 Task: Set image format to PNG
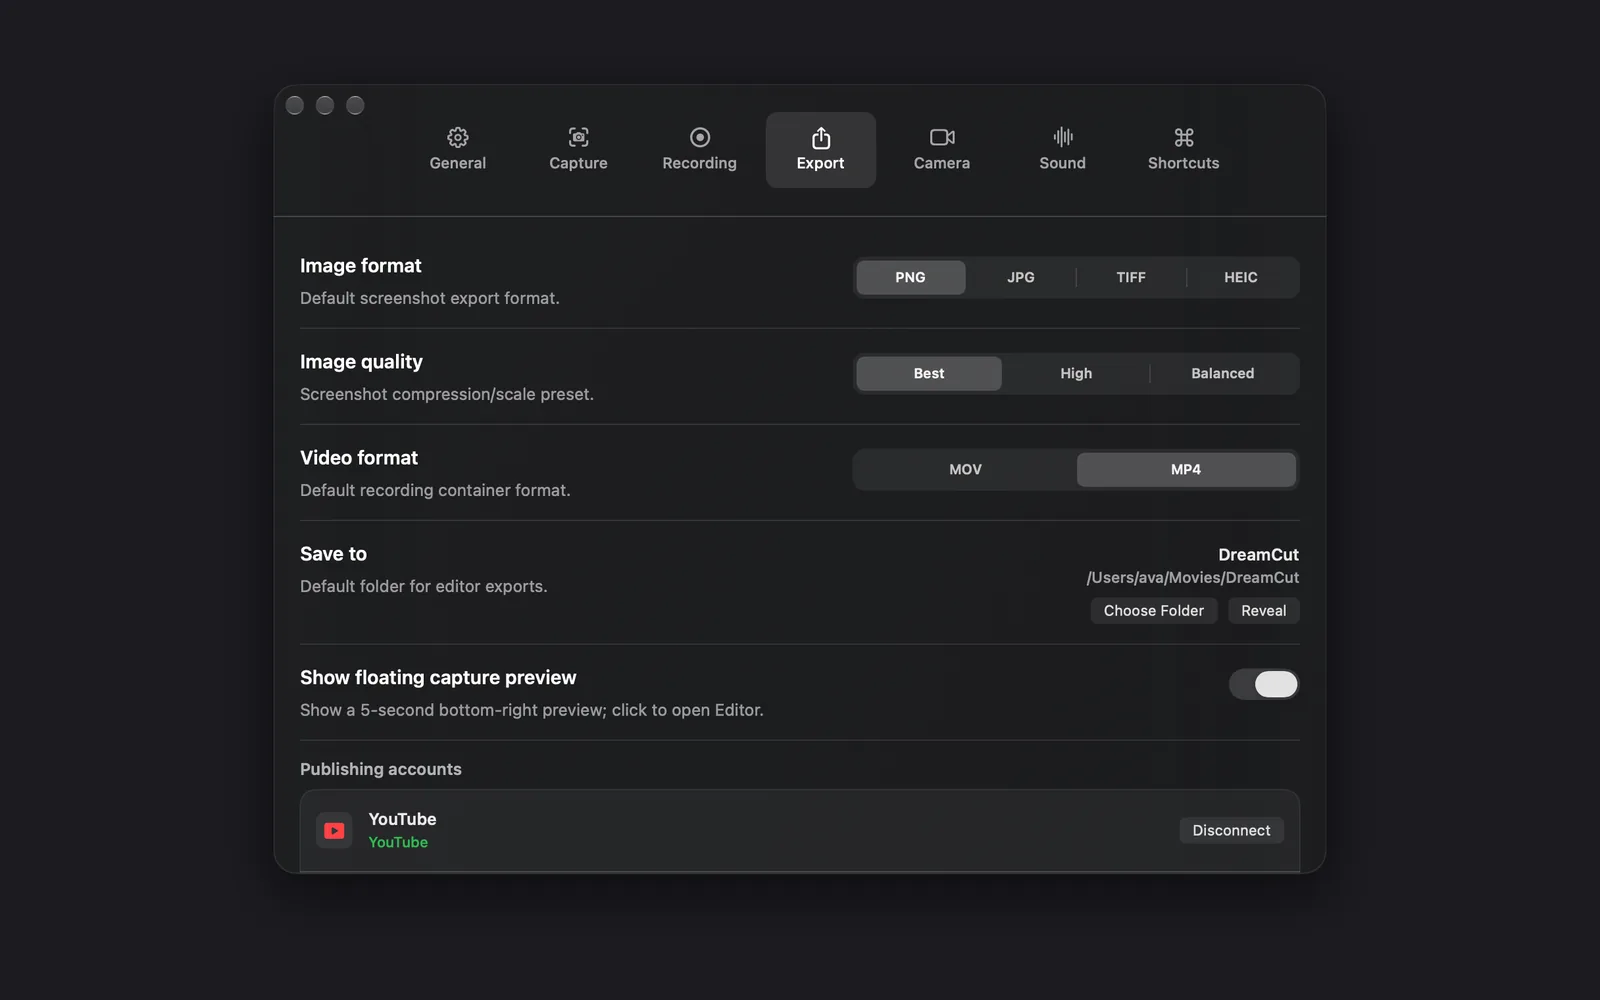click(x=910, y=277)
